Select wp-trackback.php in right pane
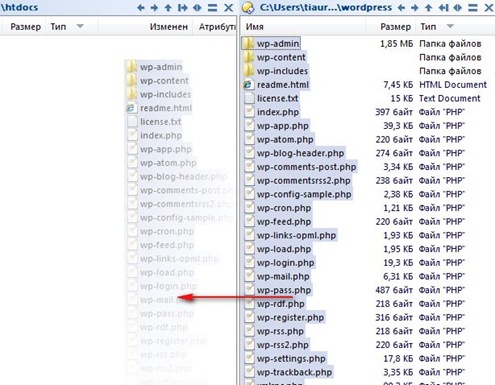This screenshot has height=385, width=495. click(x=294, y=372)
